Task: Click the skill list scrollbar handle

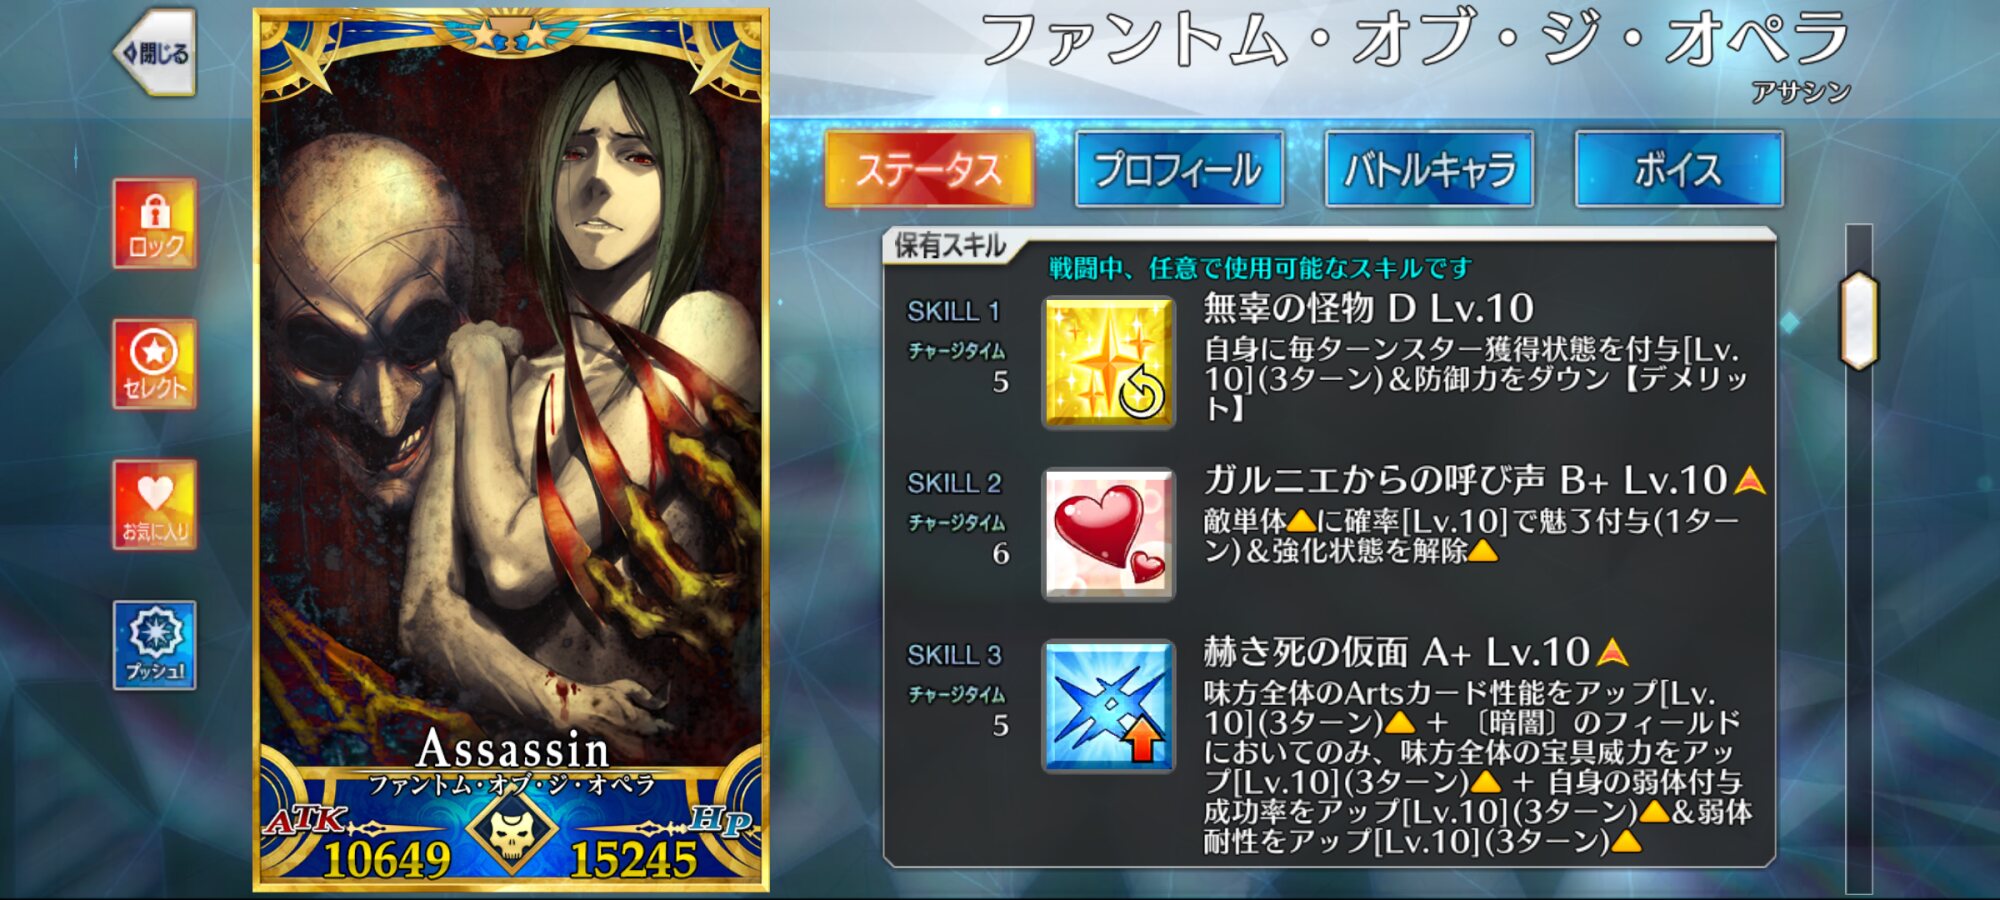Action: coord(1859,321)
